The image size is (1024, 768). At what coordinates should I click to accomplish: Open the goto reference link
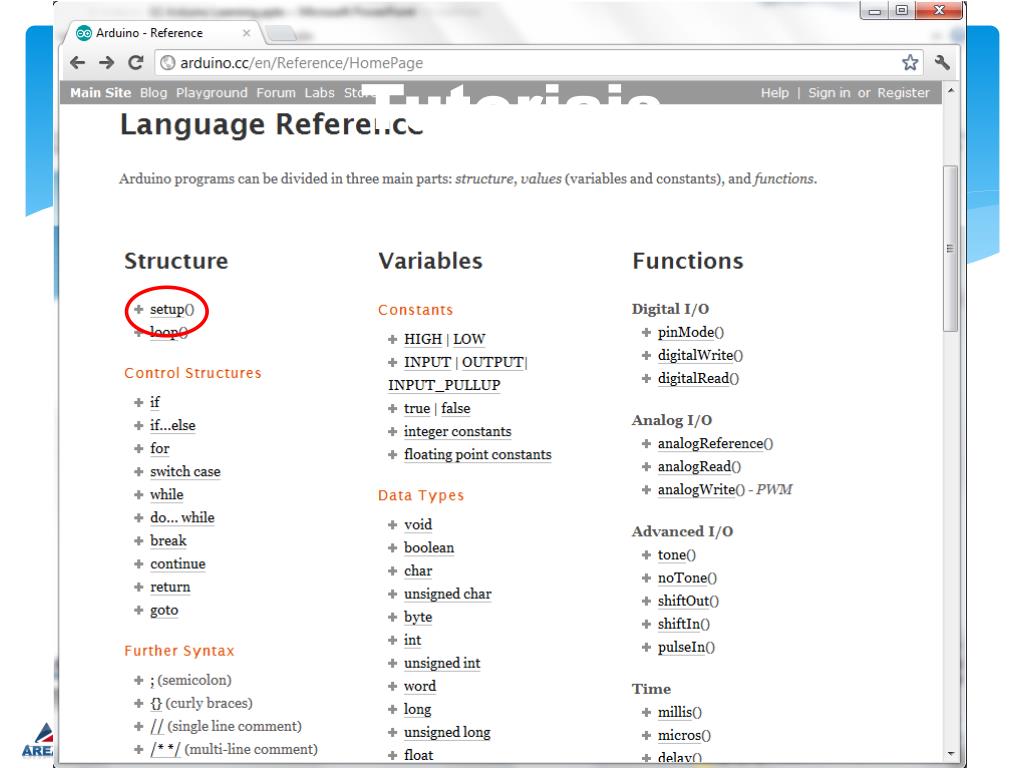(164, 610)
